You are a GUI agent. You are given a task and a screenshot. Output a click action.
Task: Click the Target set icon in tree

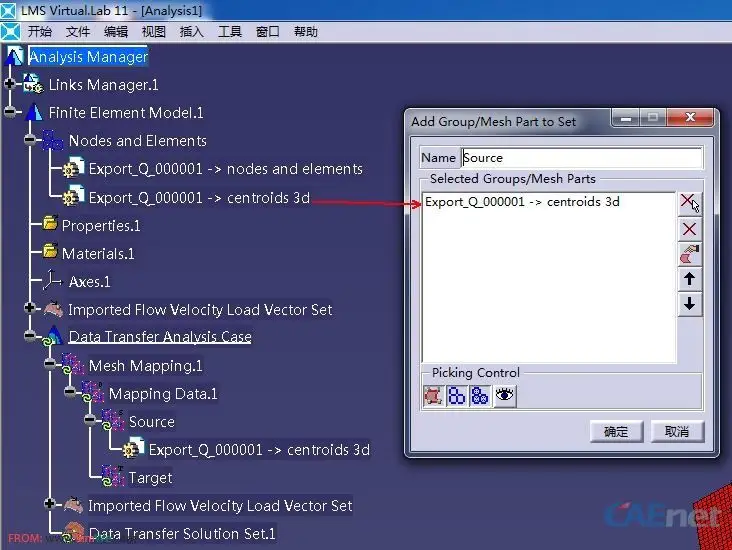113,476
